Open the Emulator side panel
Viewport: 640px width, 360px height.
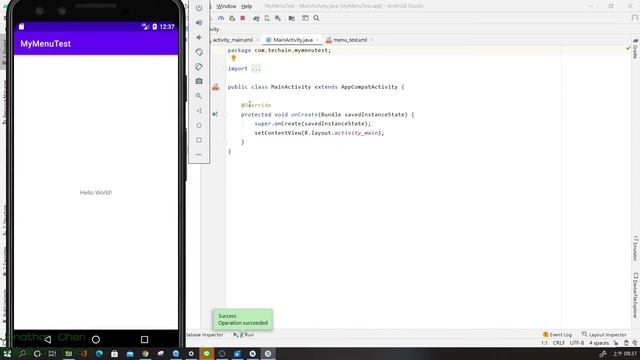(x=636, y=248)
